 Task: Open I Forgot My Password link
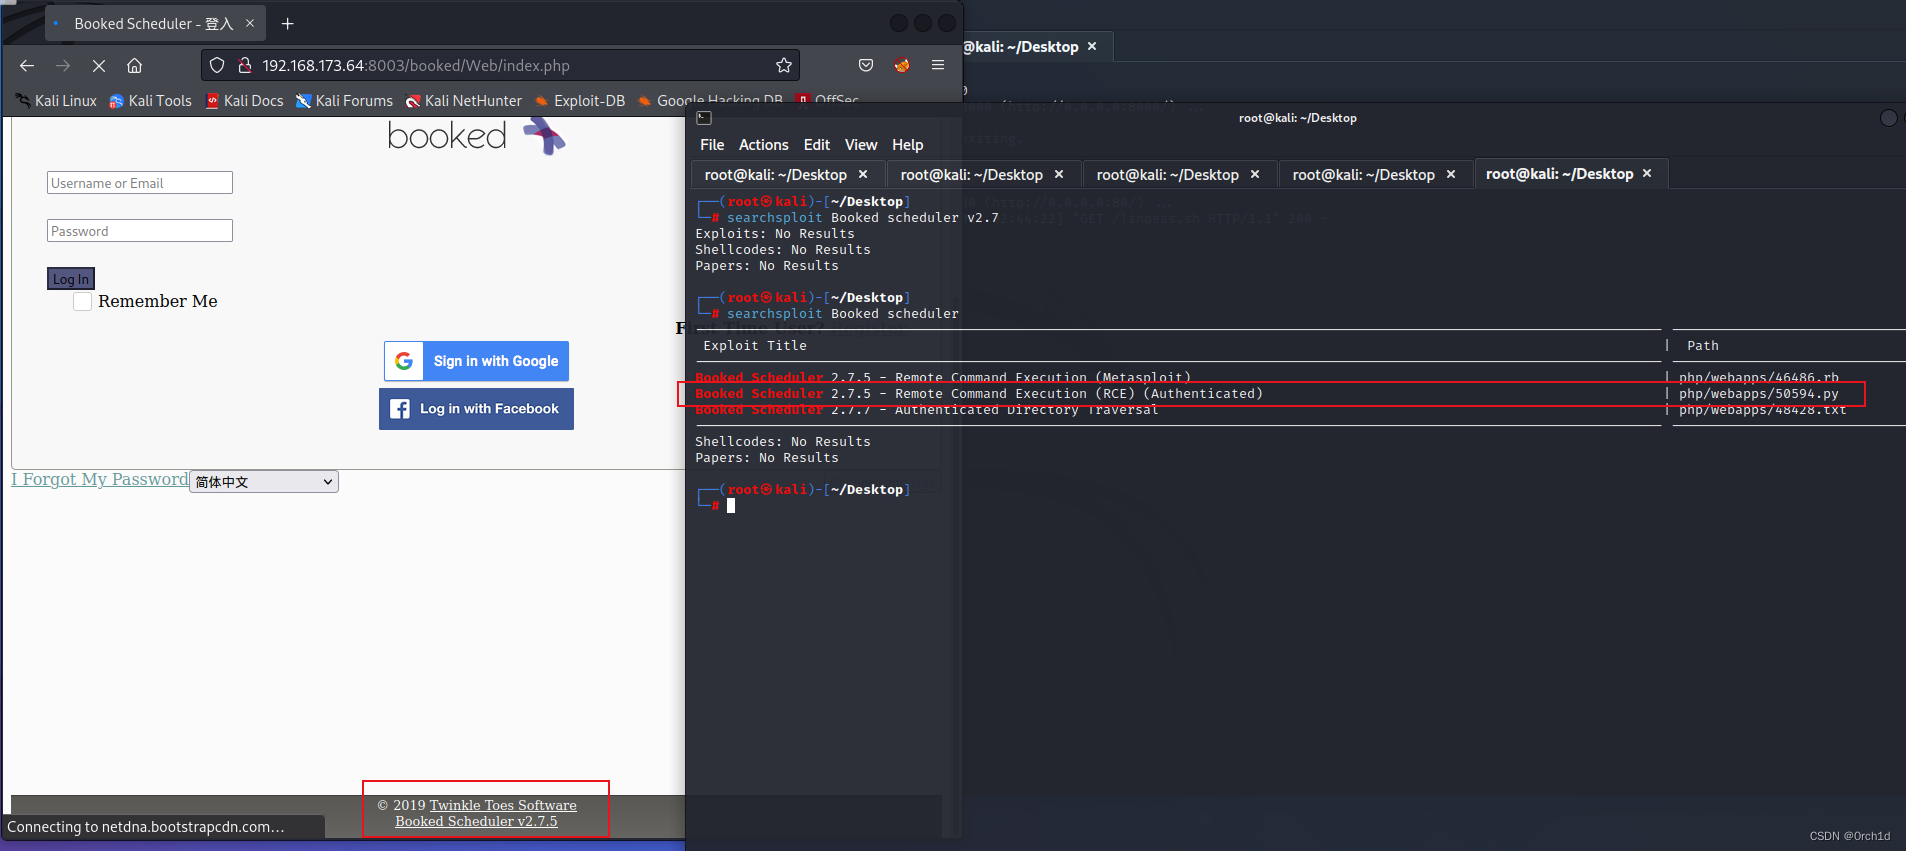[100, 480]
